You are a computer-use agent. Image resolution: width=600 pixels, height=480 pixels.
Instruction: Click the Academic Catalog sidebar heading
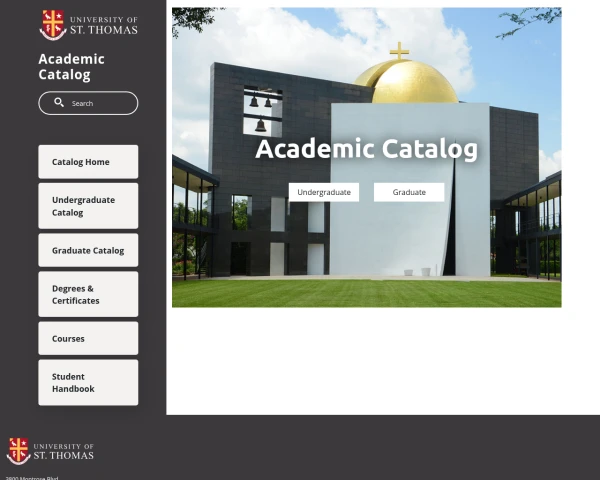[72, 67]
